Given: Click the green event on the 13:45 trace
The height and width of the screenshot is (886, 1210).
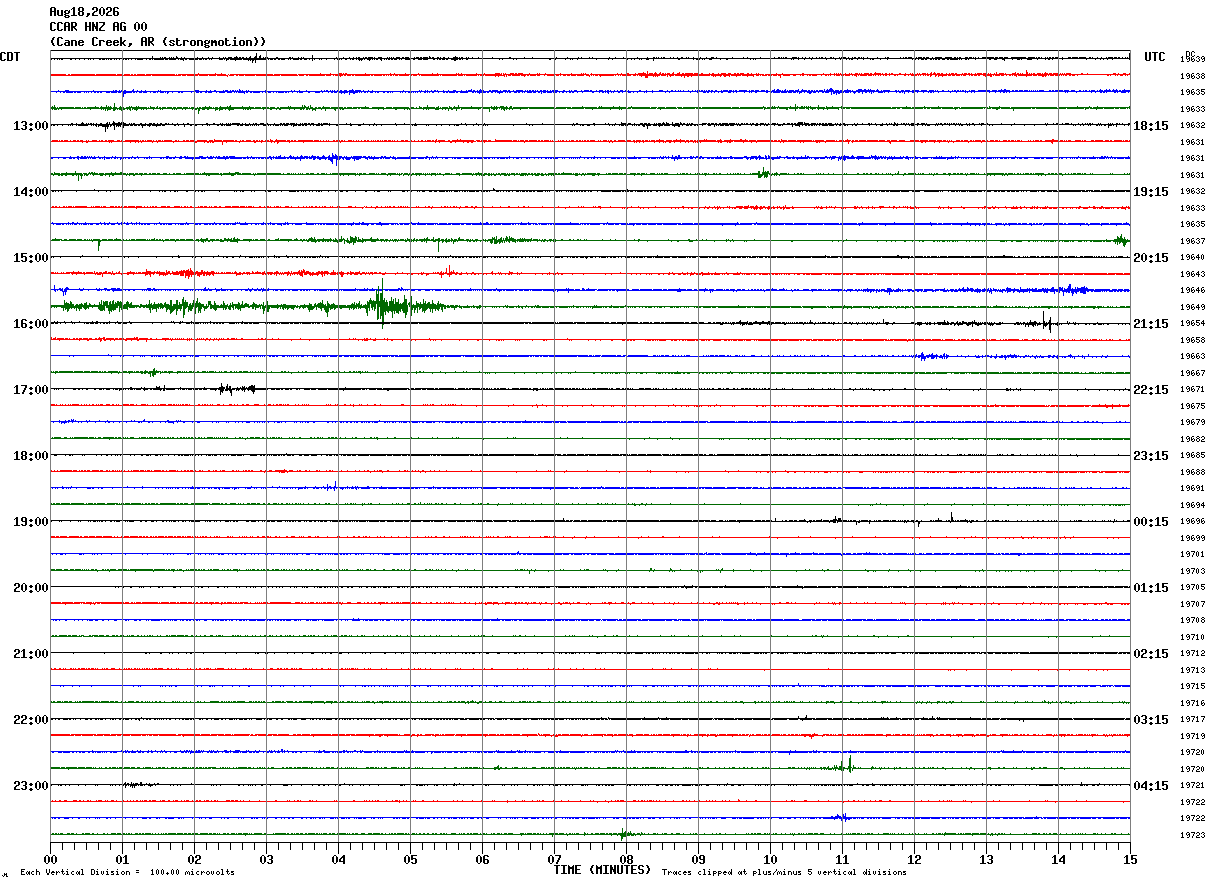Looking at the screenshot, I should pyautogui.click(x=763, y=174).
